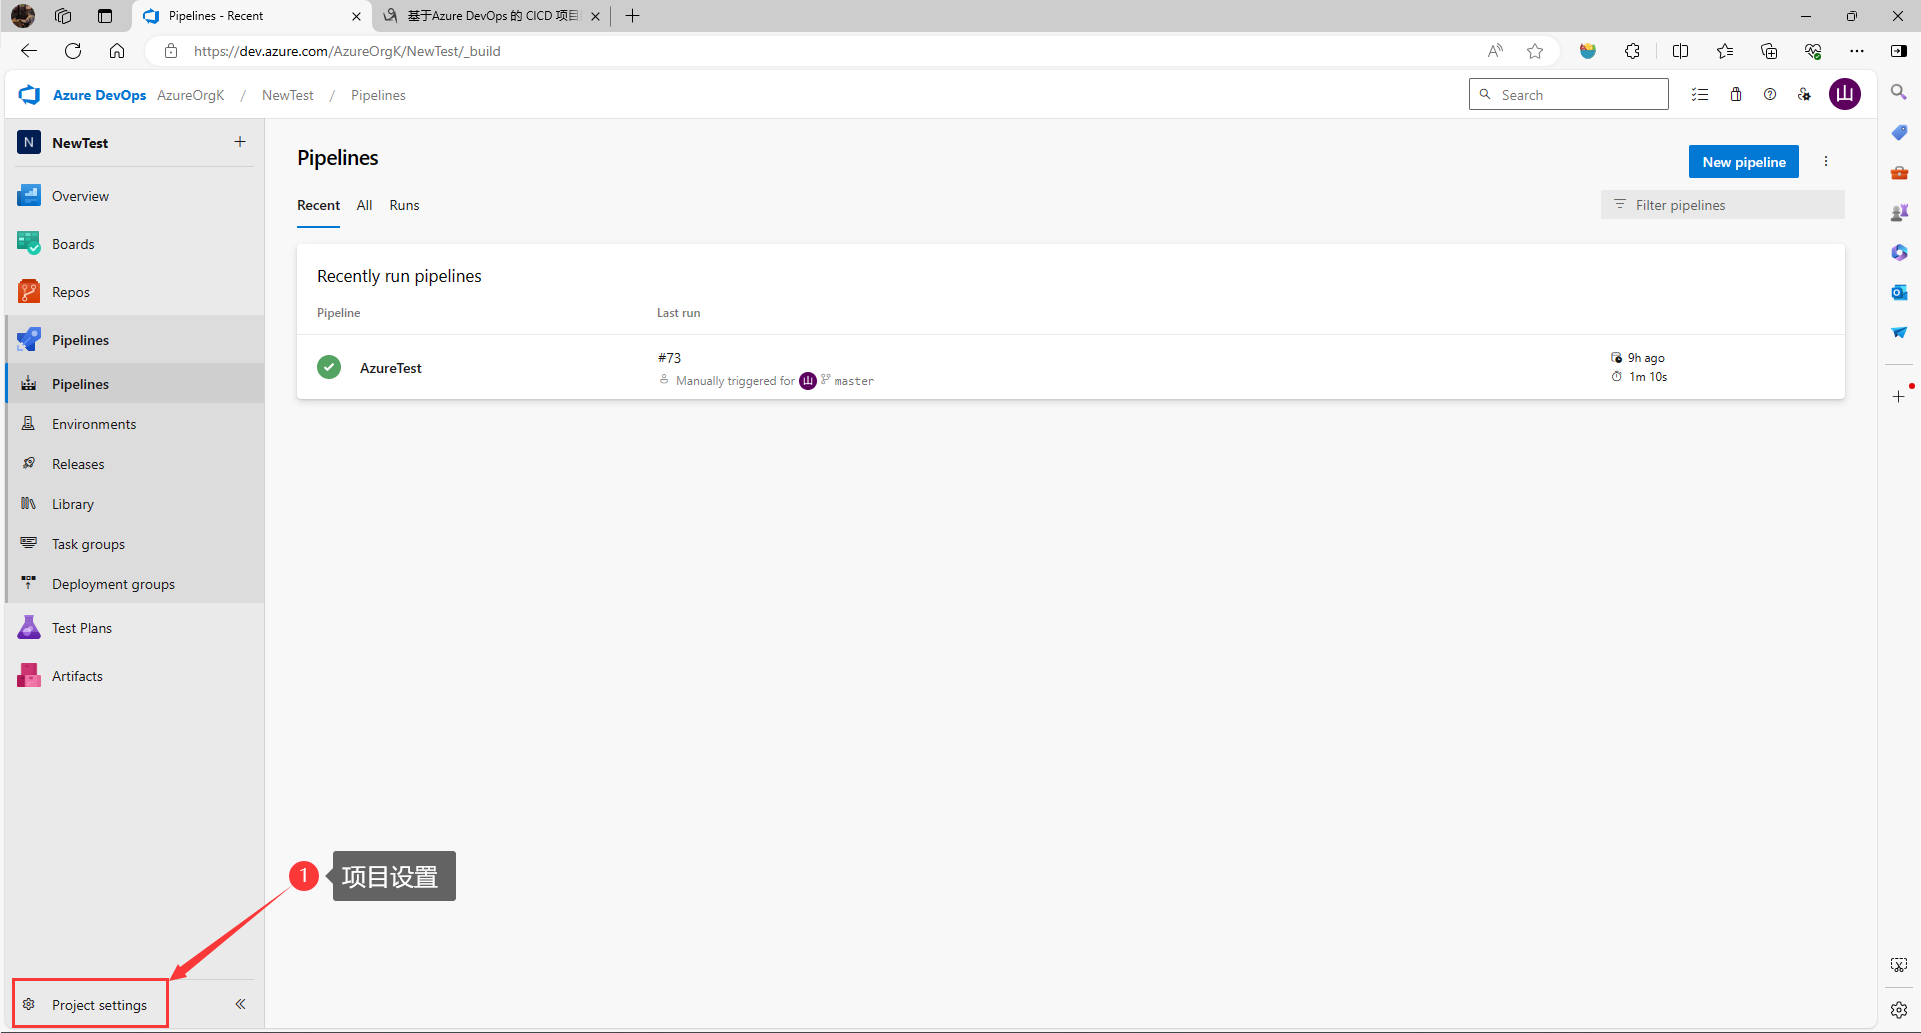Click NewTest project name in sidebar
Image resolution: width=1921 pixels, height=1033 pixels.
[x=80, y=143]
